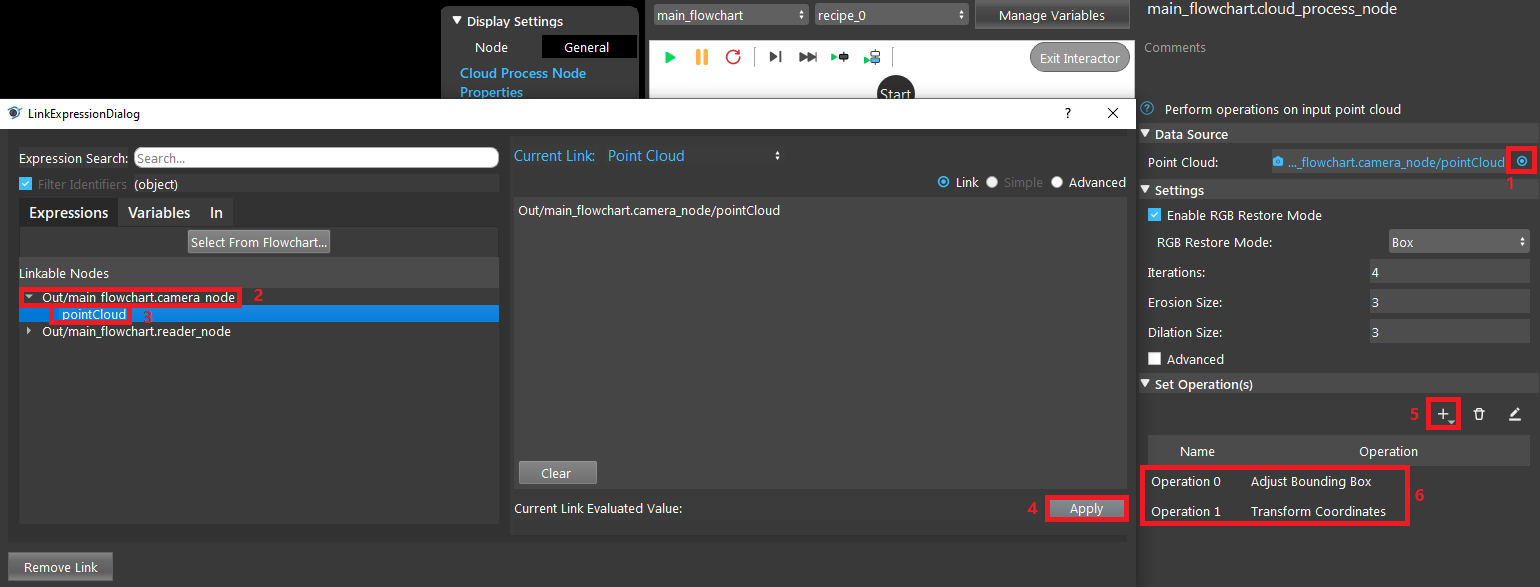Image resolution: width=1540 pixels, height=587 pixels.
Task: Click the Cloud Process Node Properties link
Action: [522, 82]
